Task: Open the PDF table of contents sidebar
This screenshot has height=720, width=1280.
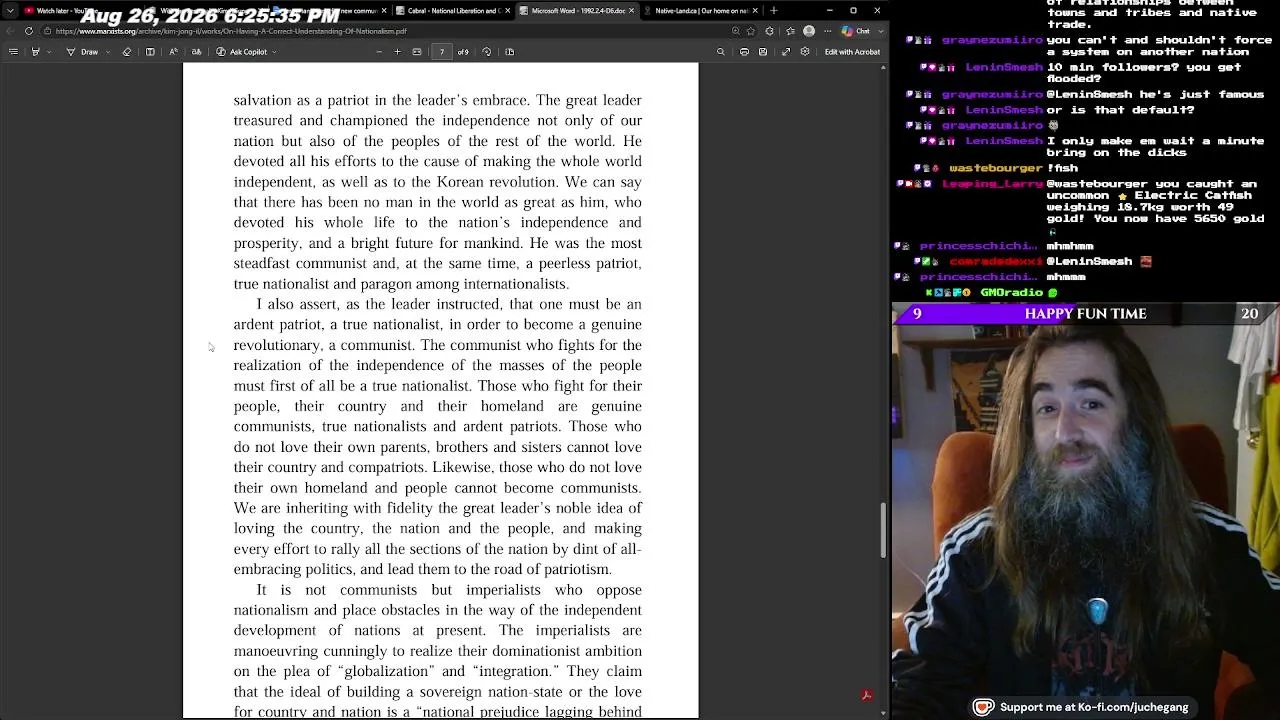Action: 13,52
